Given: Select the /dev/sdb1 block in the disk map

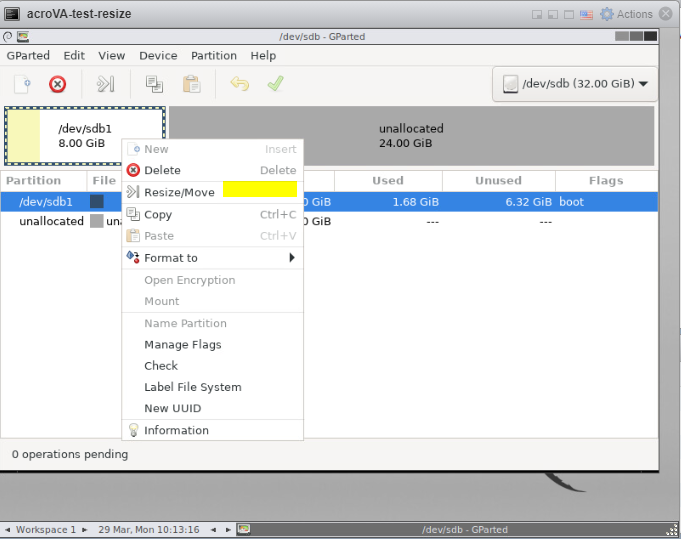Looking at the screenshot, I should [x=85, y=136].
